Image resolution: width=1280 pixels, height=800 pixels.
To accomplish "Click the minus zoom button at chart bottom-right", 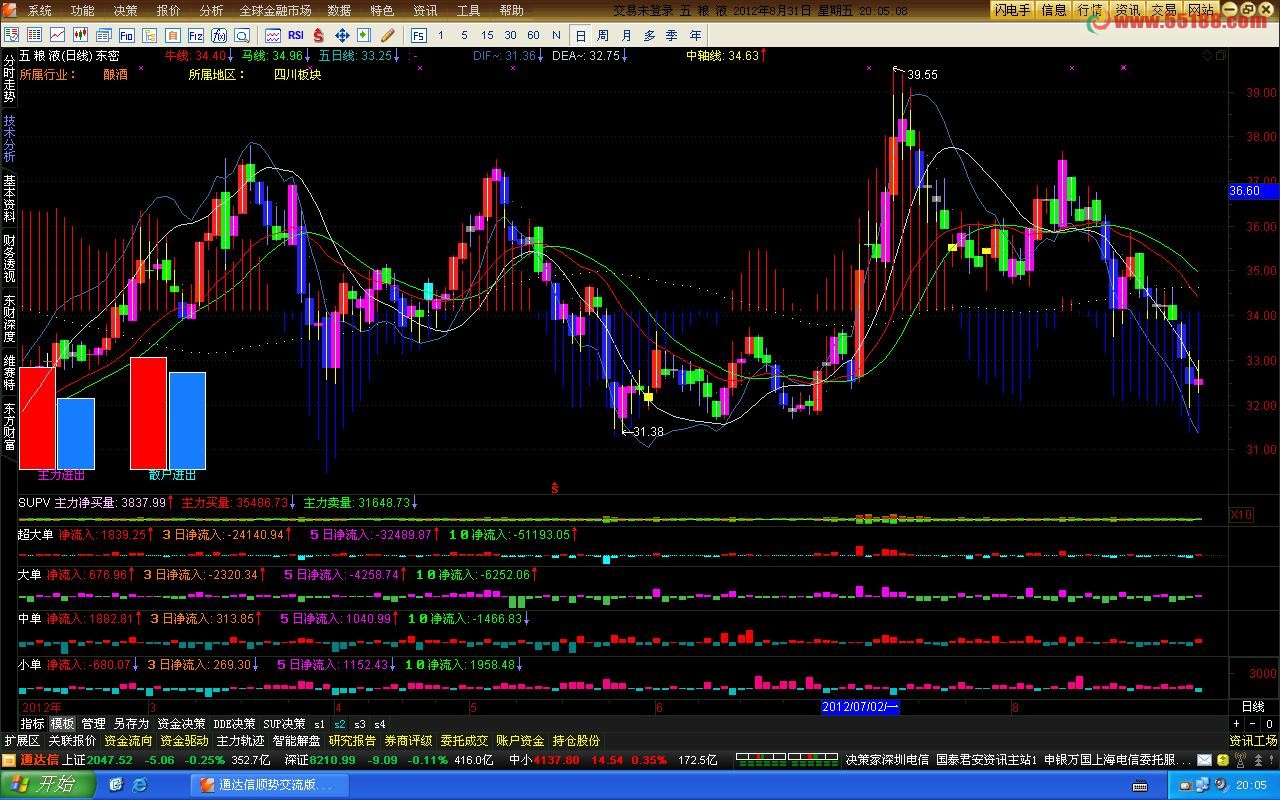I will coord(1252,723).
